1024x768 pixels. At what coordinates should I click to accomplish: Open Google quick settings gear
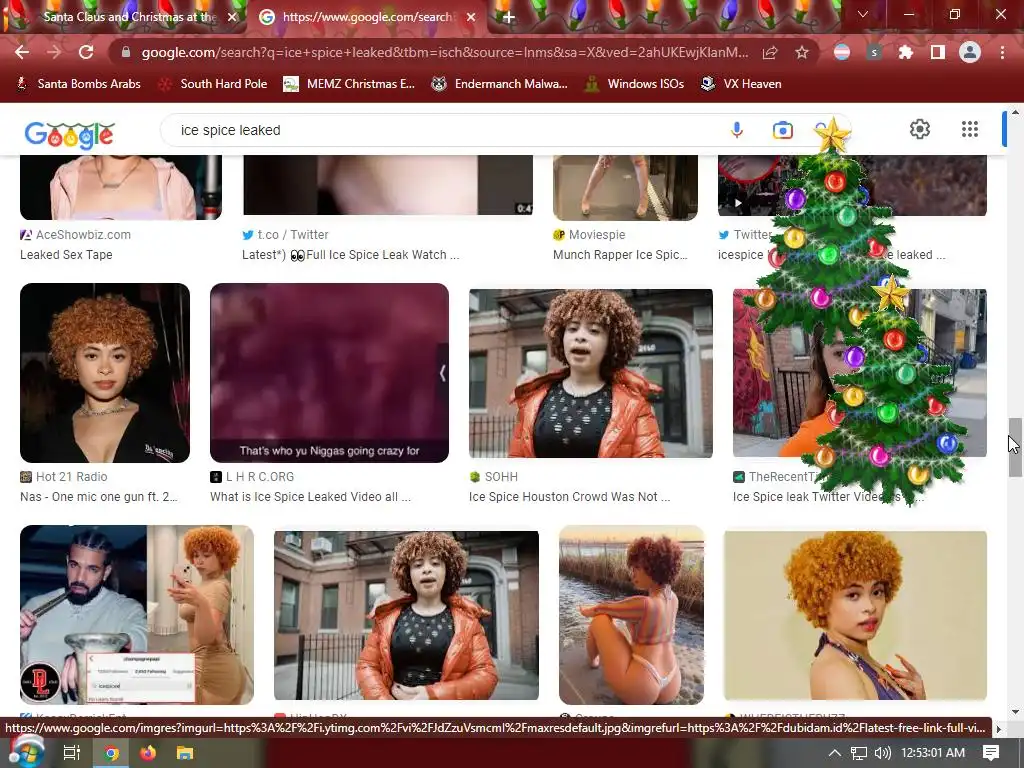click(x=920, y=129)
